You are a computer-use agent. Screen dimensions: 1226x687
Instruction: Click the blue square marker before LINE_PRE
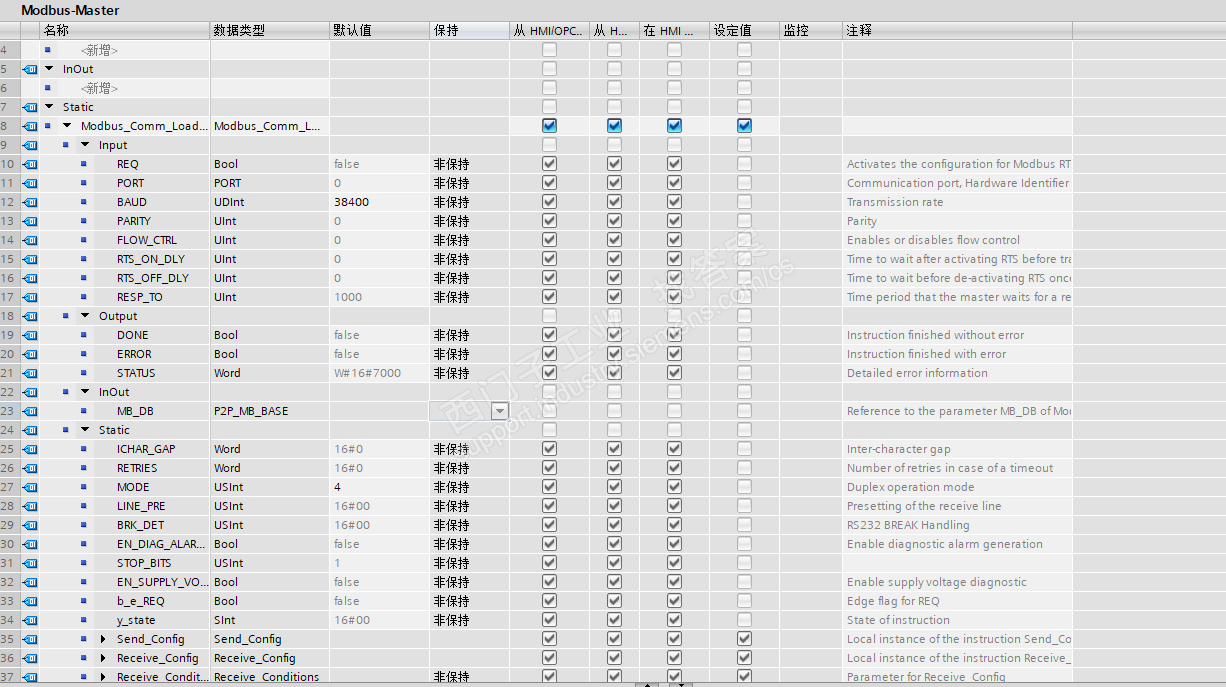[84, 506]
